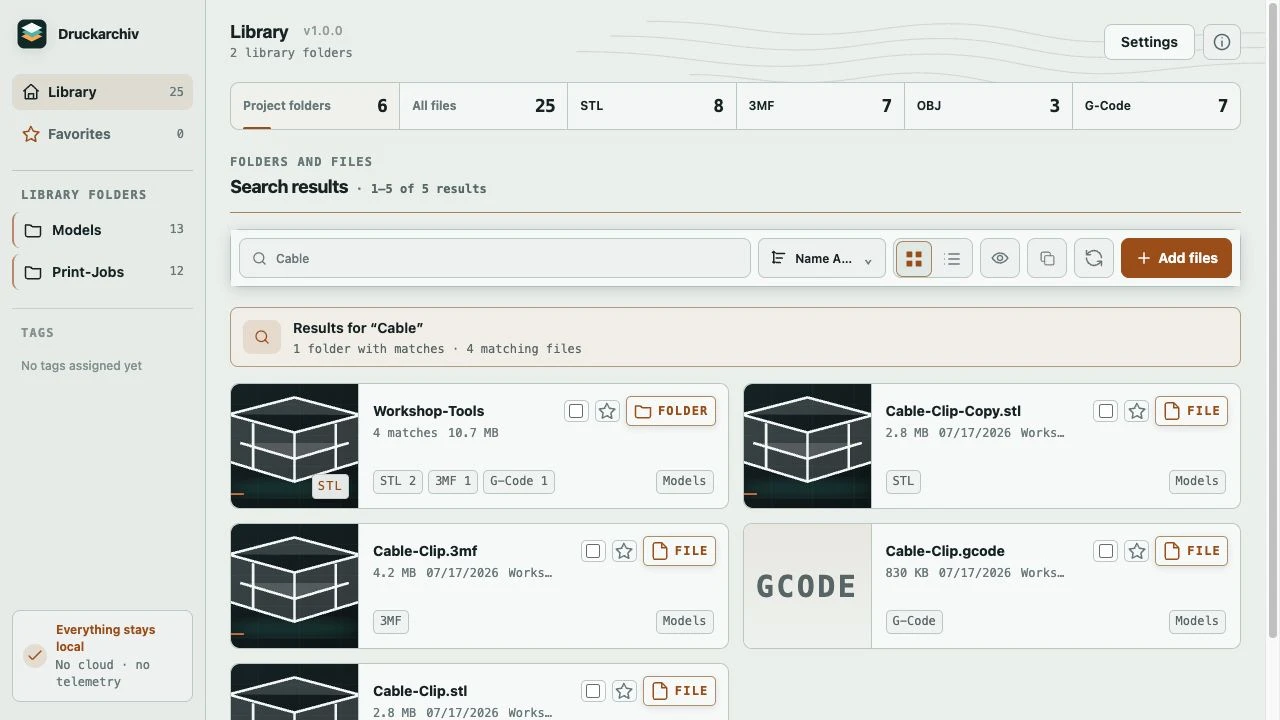Open Settings
The width and height of the screenshot is (1280, 720).
pos(1149,42)
